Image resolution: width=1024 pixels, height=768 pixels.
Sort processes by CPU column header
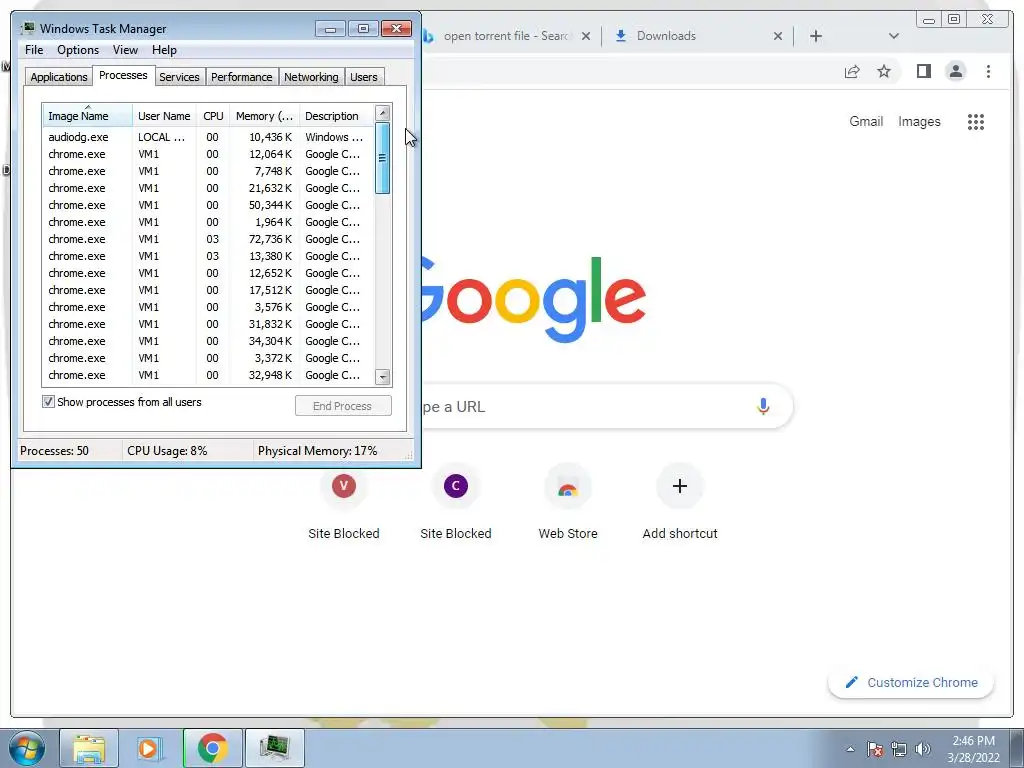[213, 116]
